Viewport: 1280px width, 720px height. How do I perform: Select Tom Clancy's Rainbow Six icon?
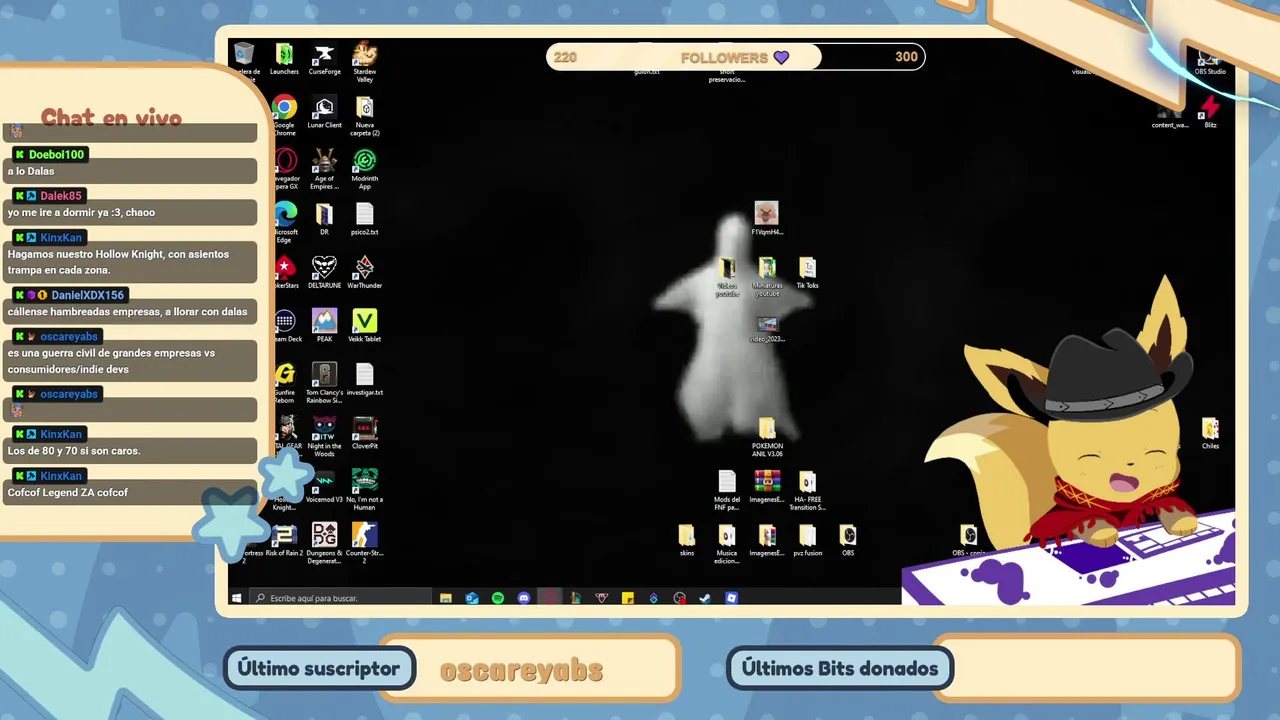[x=324, y=383]
